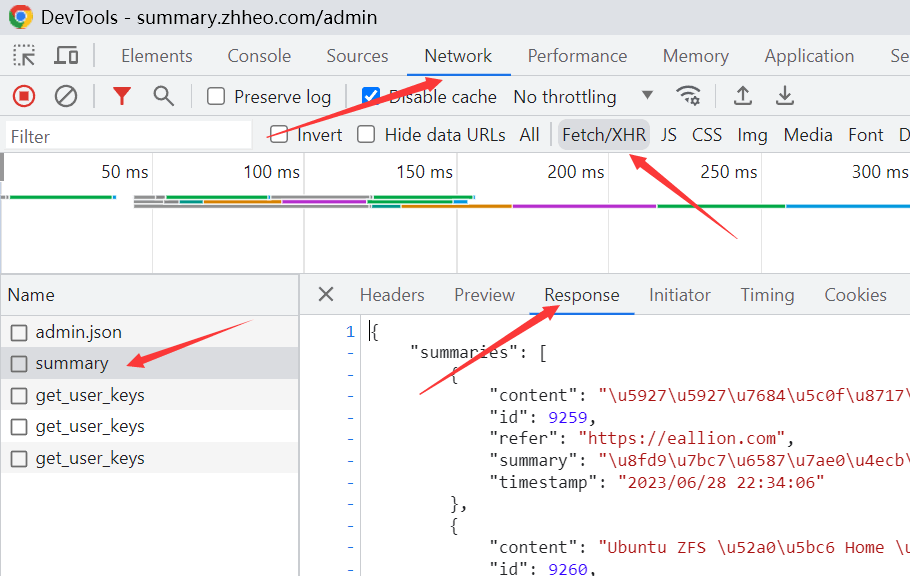Uncheck Disable cache checkbox

(x=371, y=97)
